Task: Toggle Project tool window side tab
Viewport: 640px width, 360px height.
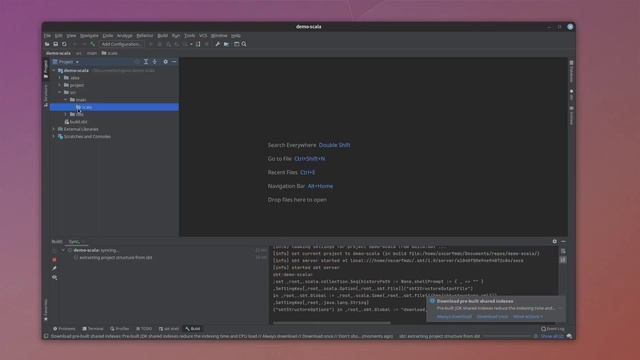Action: (x=46, y=69)
